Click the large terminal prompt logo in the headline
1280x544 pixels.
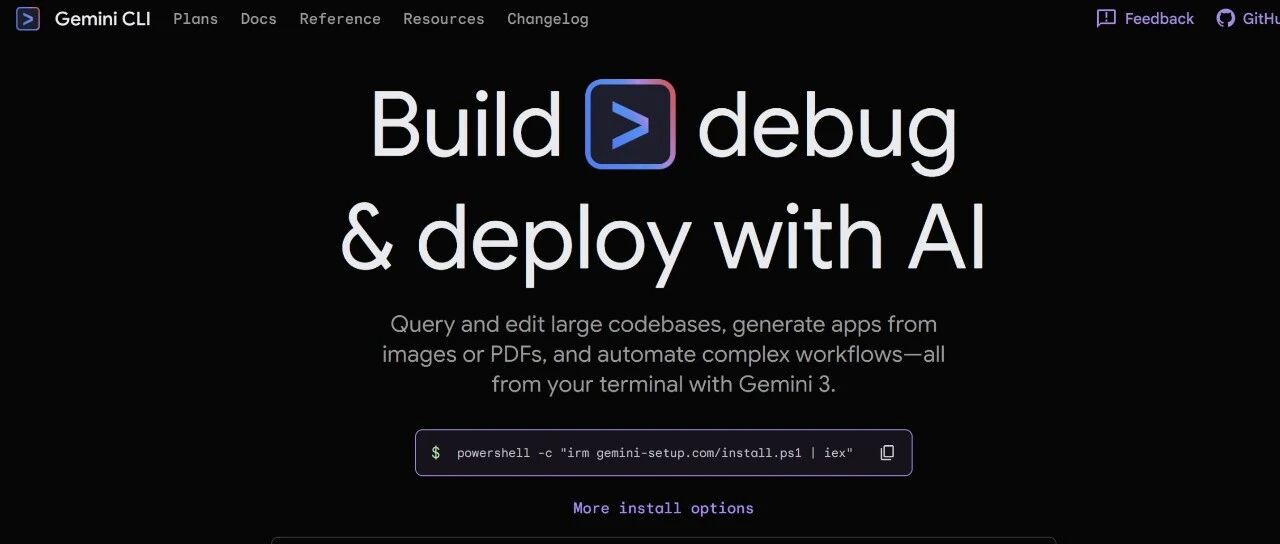point(630,124)
